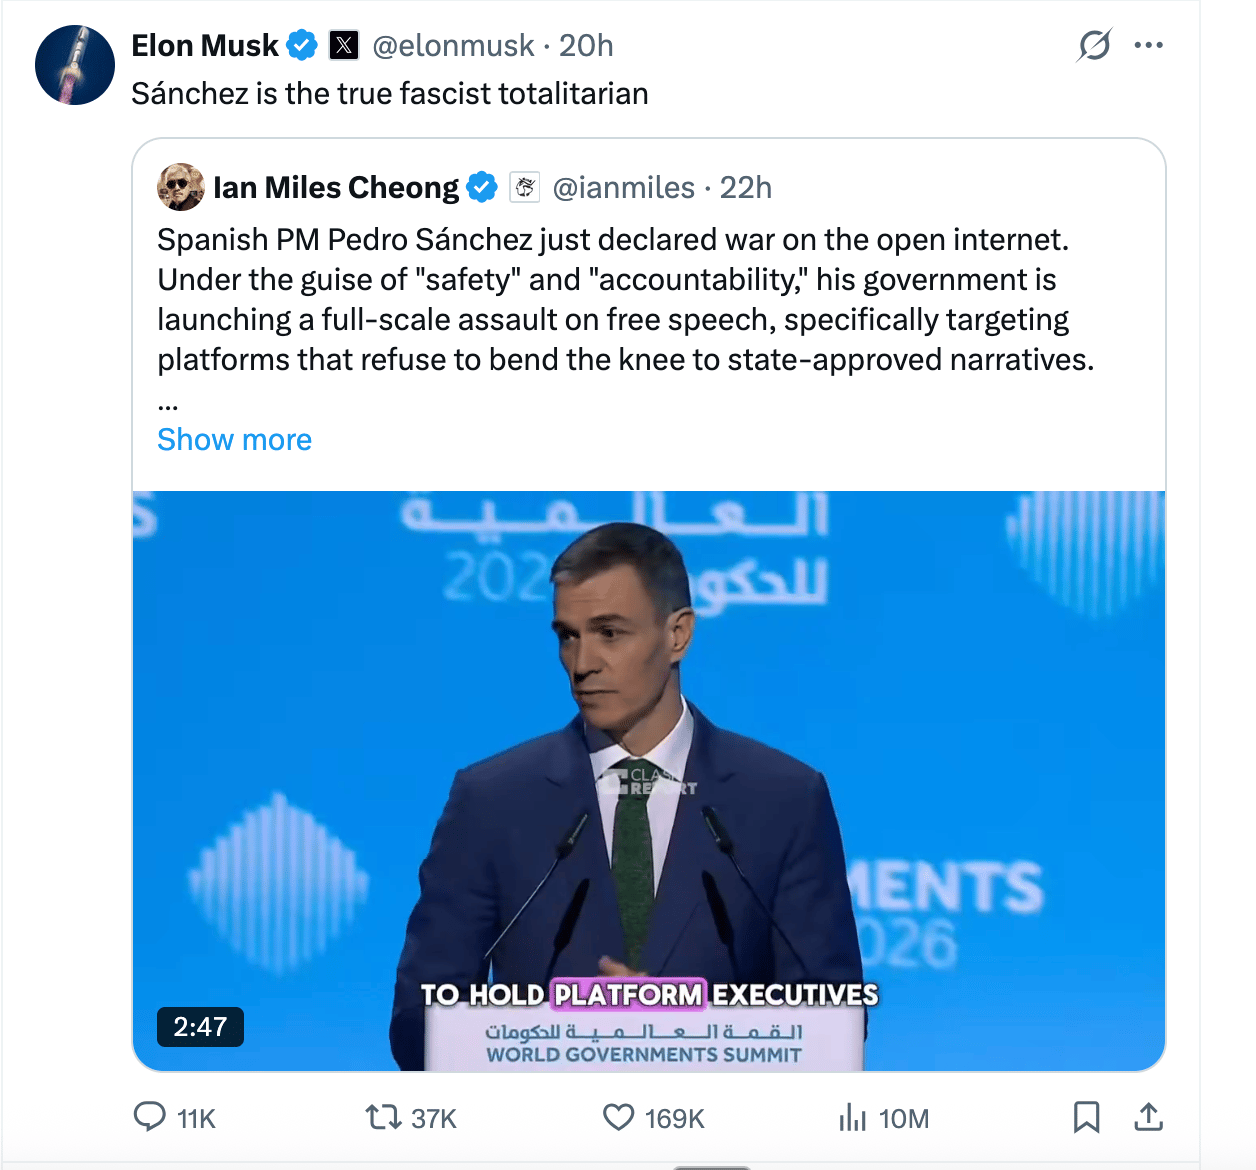Open the three-dot more options menu
The width and height of the screenshot is (1256, 1170).
click(x=1148, y=45)
